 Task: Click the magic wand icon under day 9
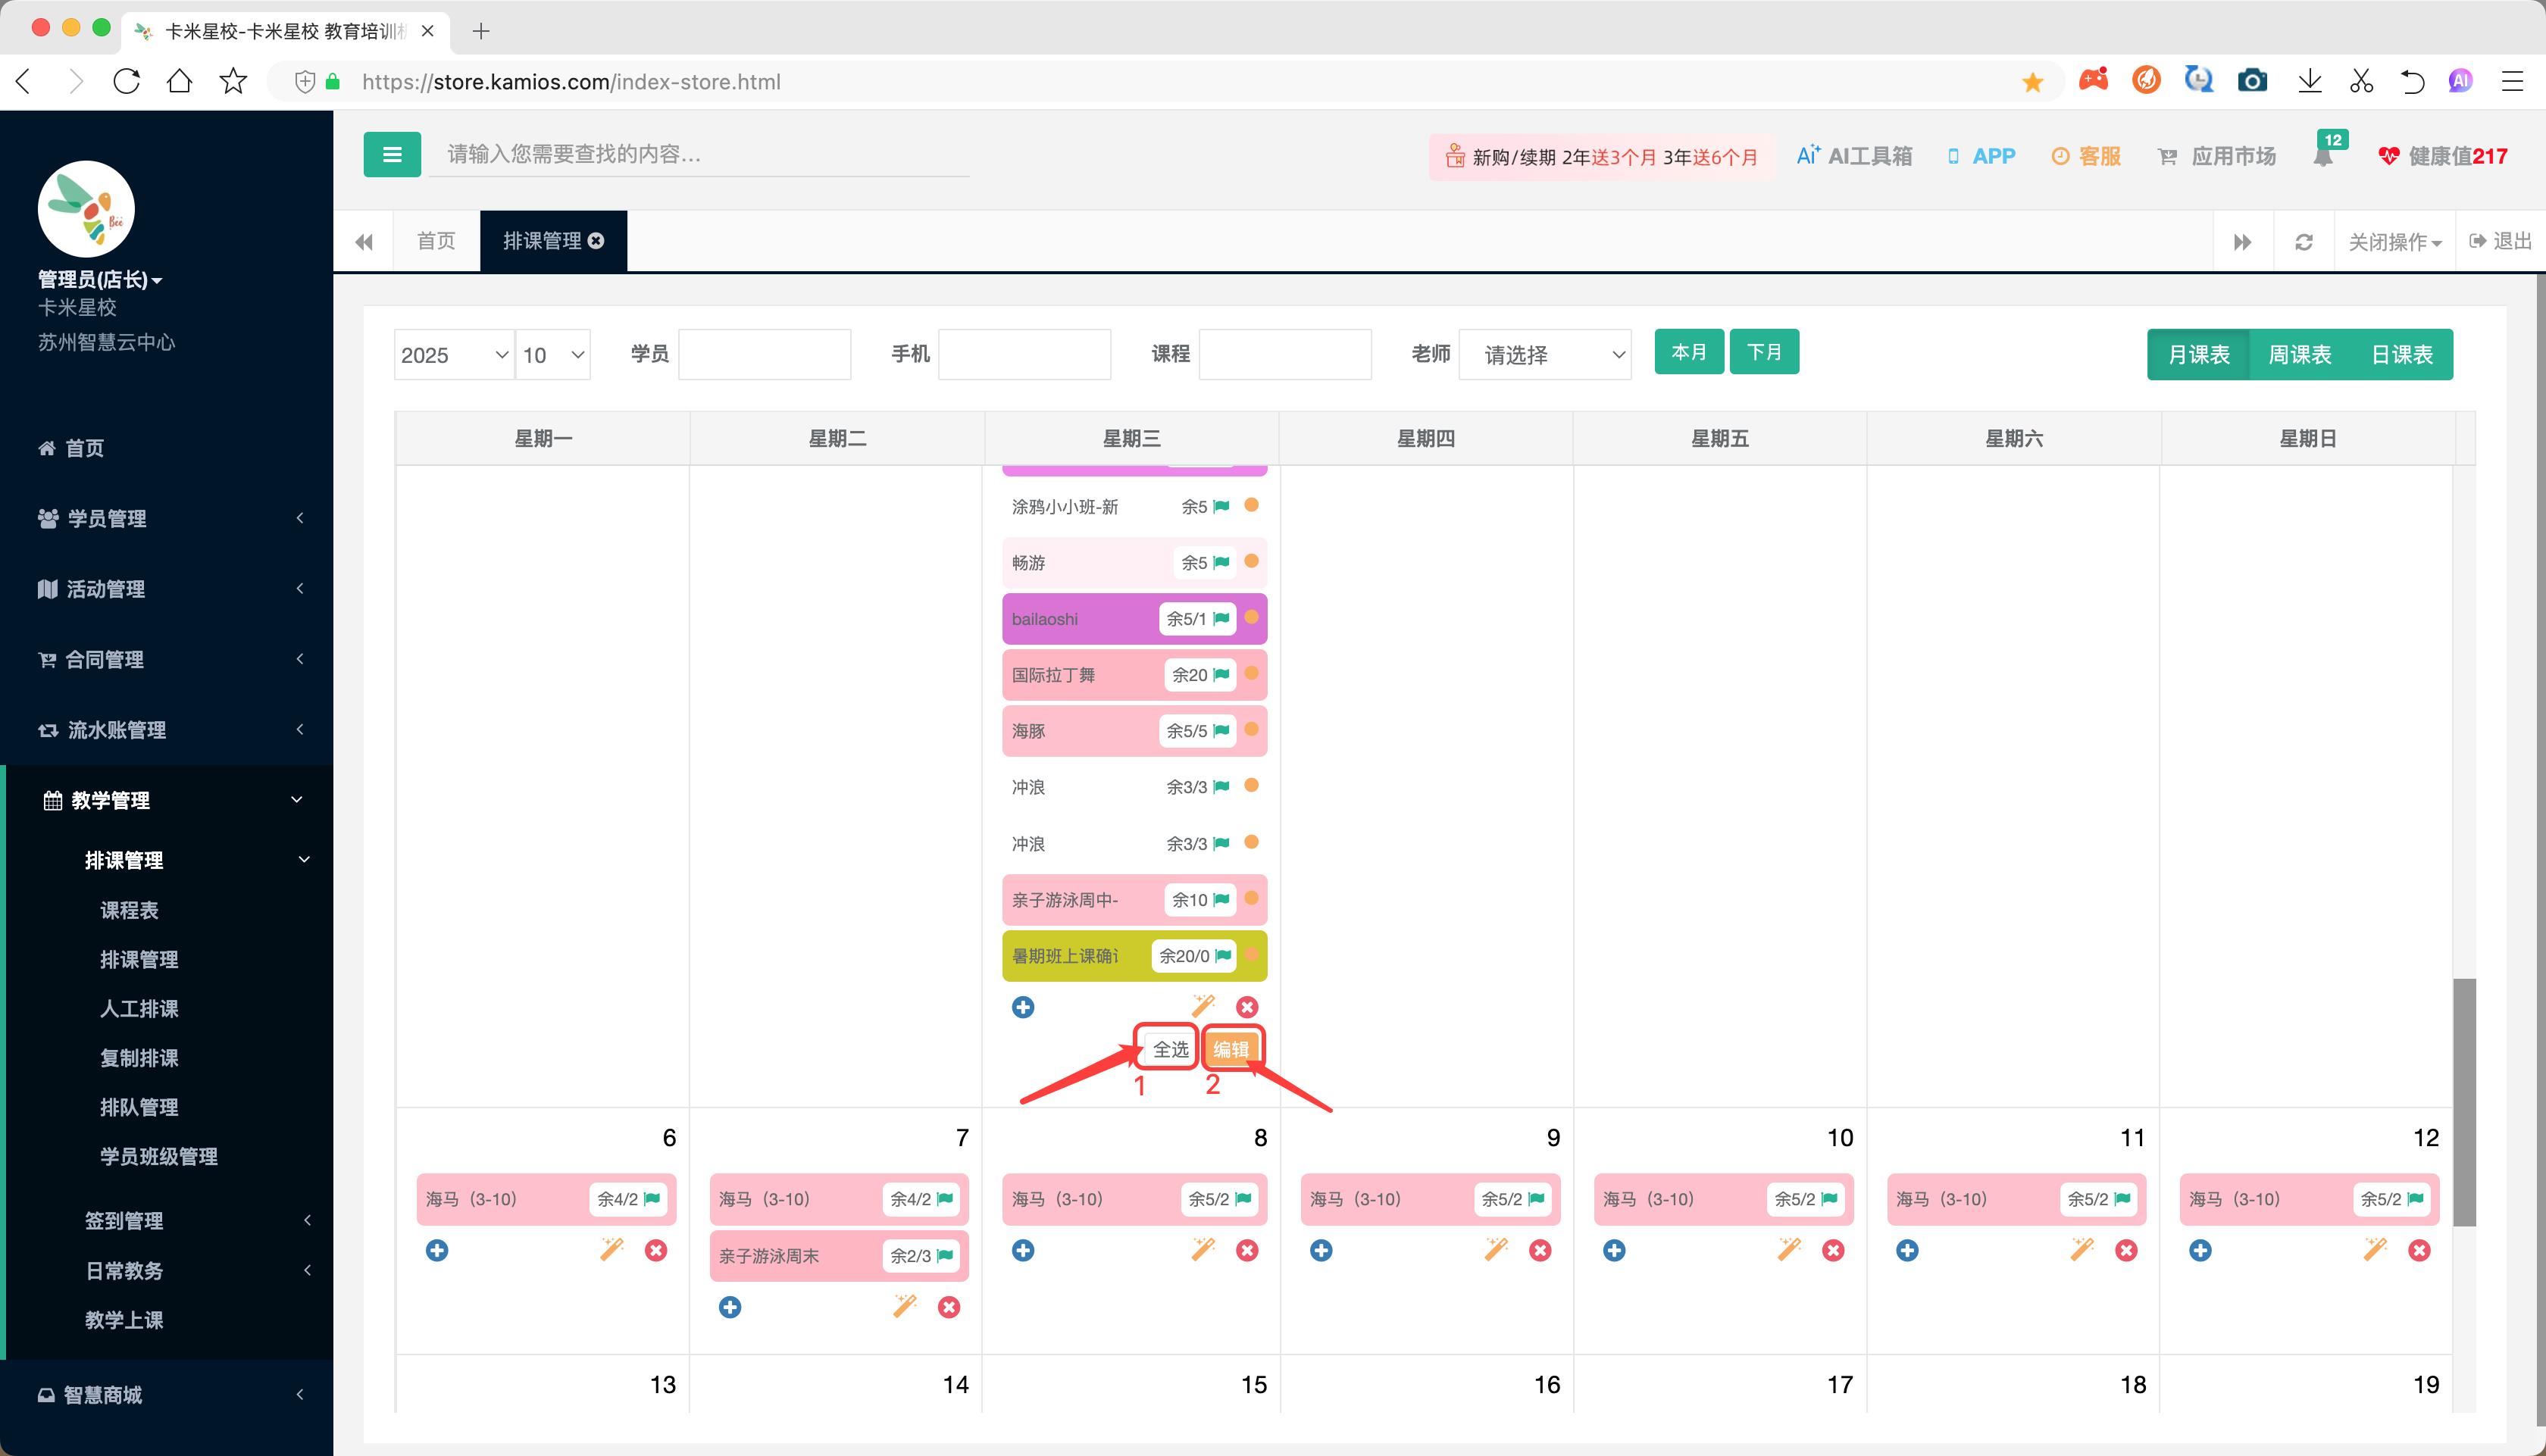click(1496, 1249)
